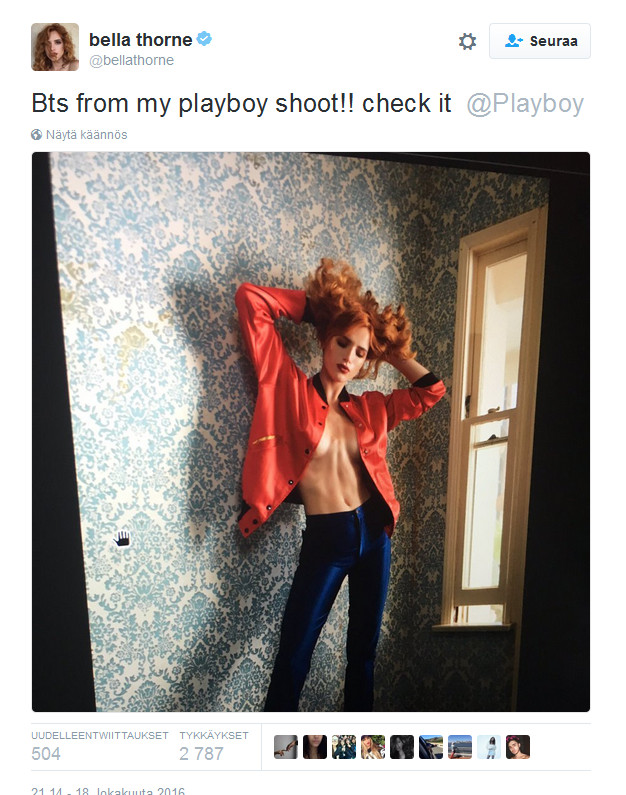Open the fourth liker's avatar thumbnail
Image resolution: width=626 pixels, height=795 pixels.
click(x=373, y=747)
